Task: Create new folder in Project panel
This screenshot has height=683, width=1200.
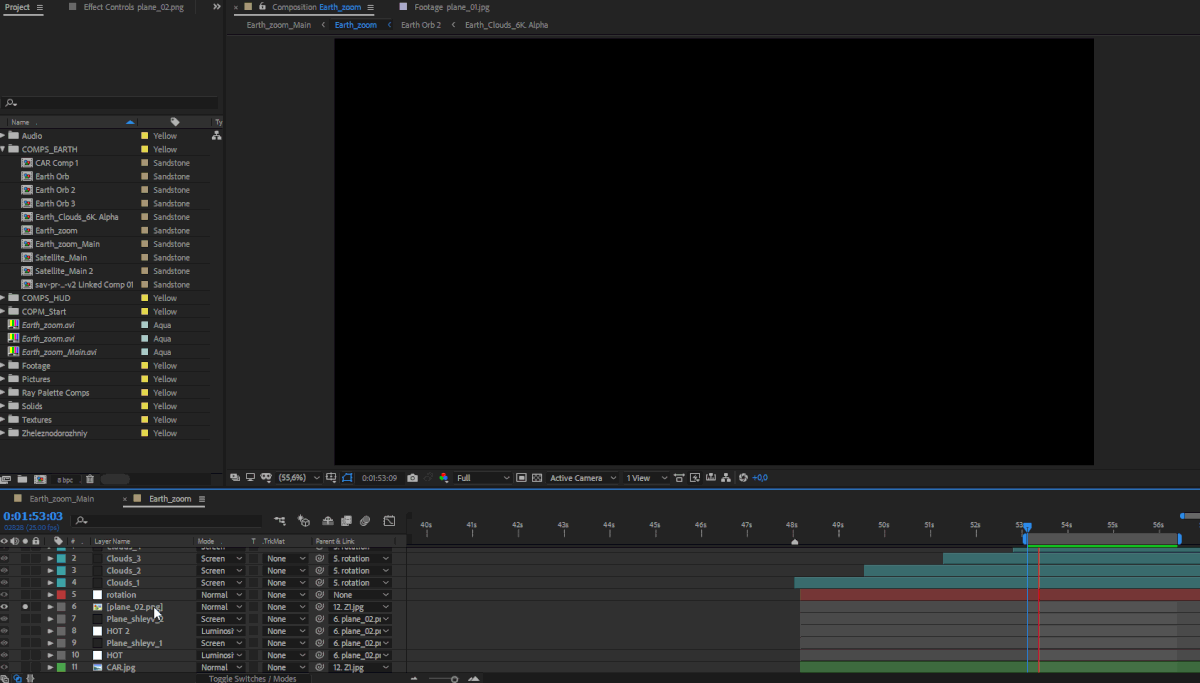Action: [23, 479]
